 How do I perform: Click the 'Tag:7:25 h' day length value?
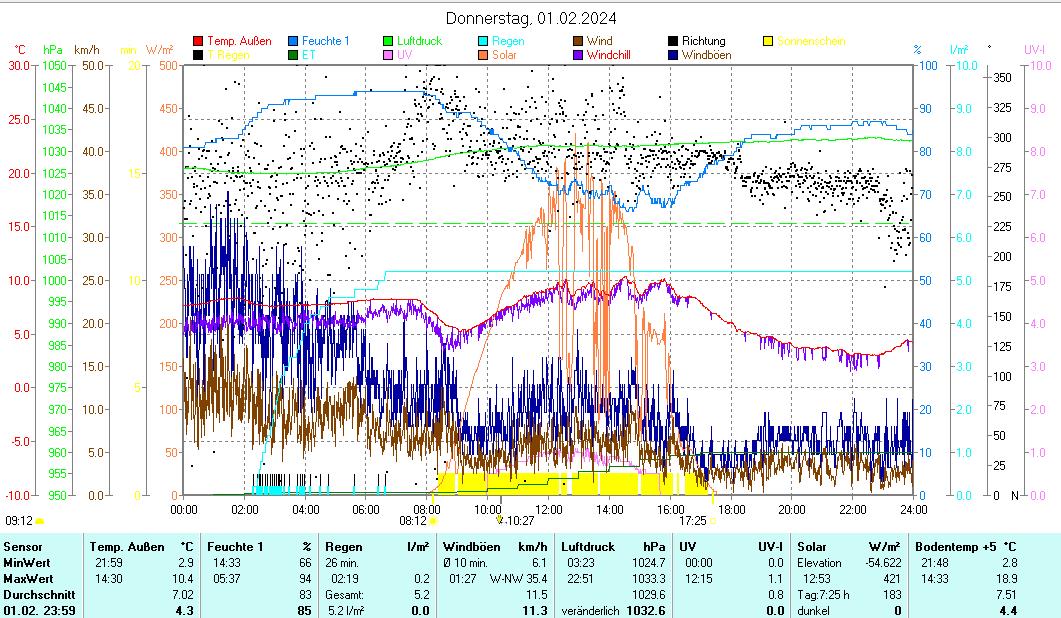(x=823, y=595)
